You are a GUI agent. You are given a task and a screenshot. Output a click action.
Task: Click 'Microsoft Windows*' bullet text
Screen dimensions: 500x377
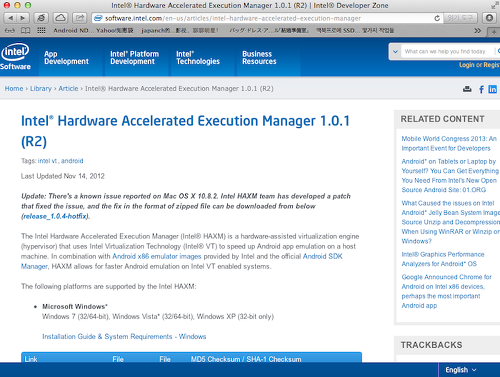pos(75,306)
